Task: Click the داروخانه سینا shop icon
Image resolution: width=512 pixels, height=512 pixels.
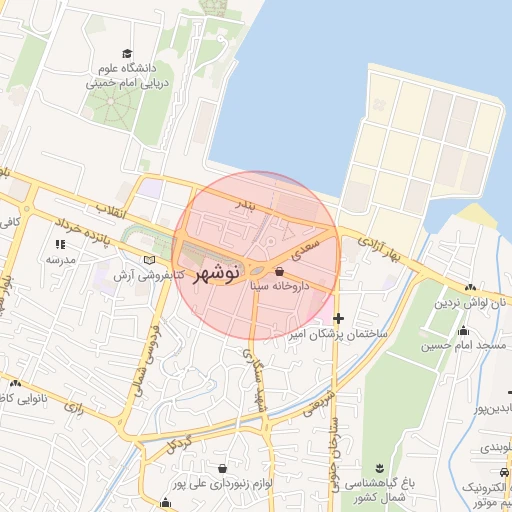Action: coord(279,272)
